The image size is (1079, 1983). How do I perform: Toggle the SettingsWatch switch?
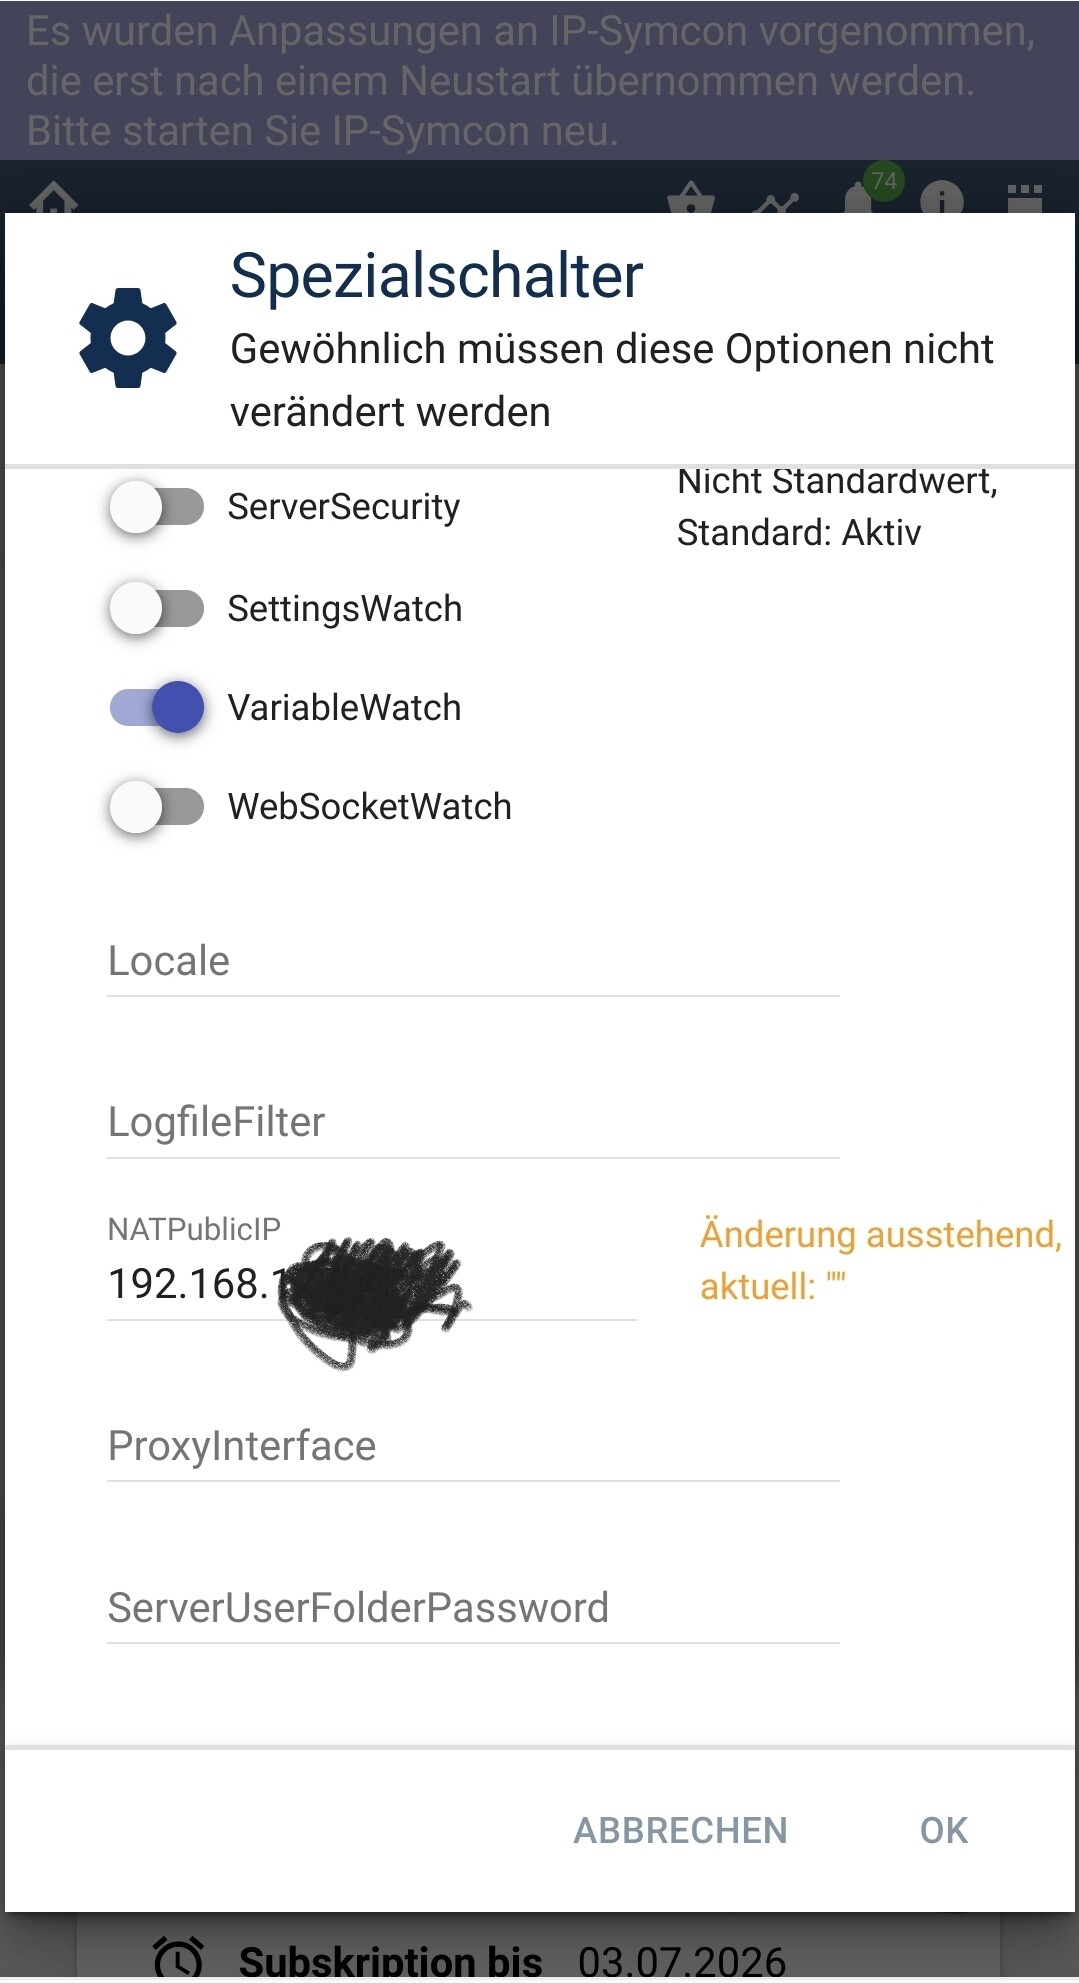coord(157,608)
